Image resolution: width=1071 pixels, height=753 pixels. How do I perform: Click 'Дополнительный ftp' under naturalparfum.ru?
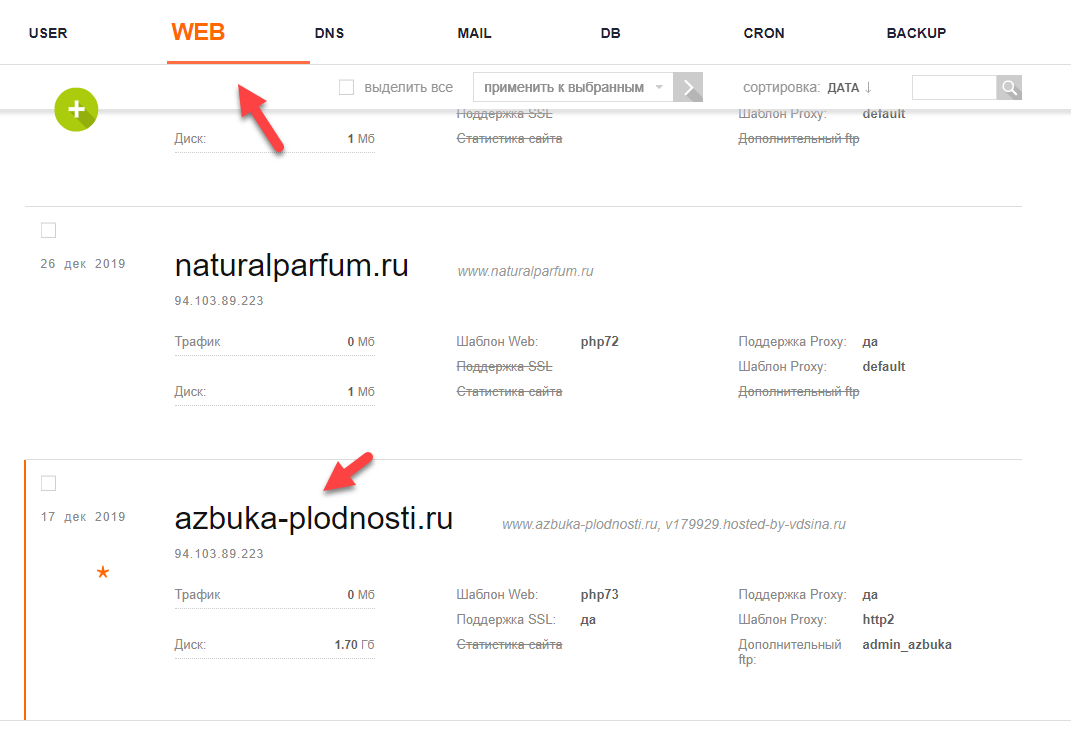click(798, 392)
